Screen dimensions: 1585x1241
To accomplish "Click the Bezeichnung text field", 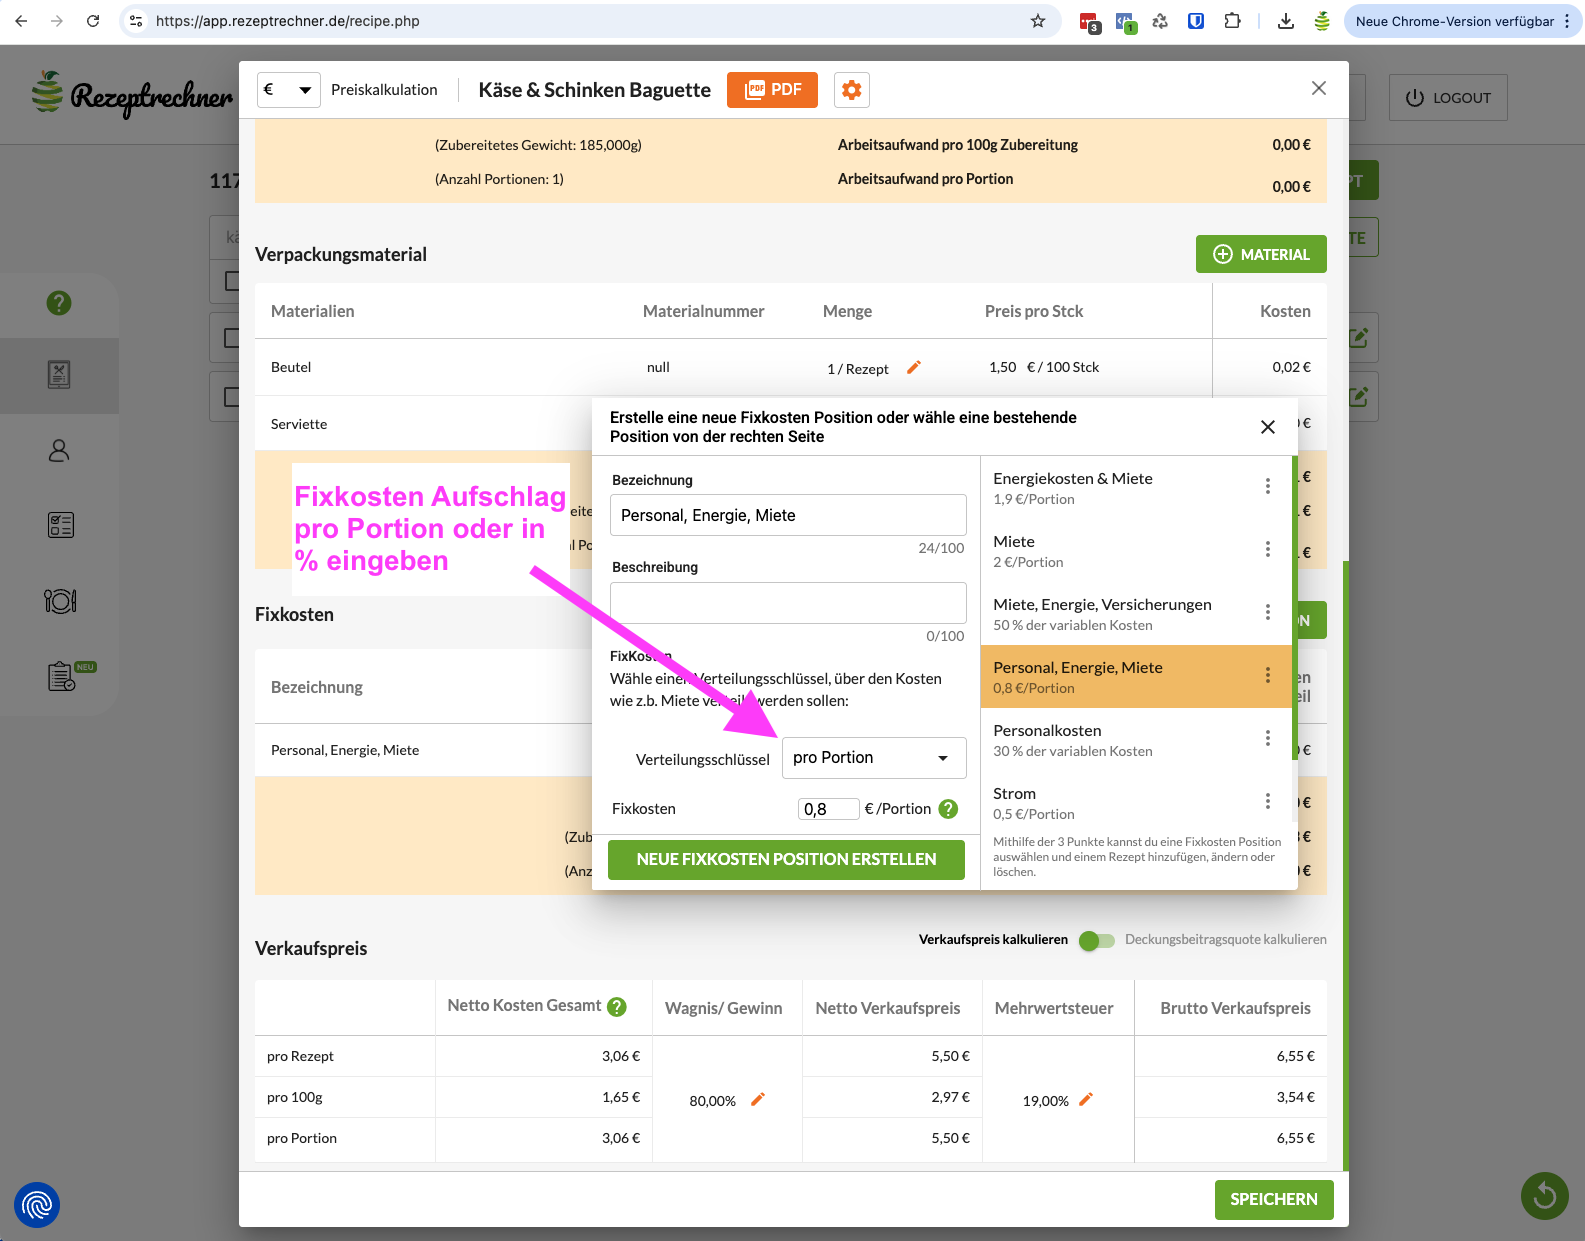I will [x=788, y=516].
